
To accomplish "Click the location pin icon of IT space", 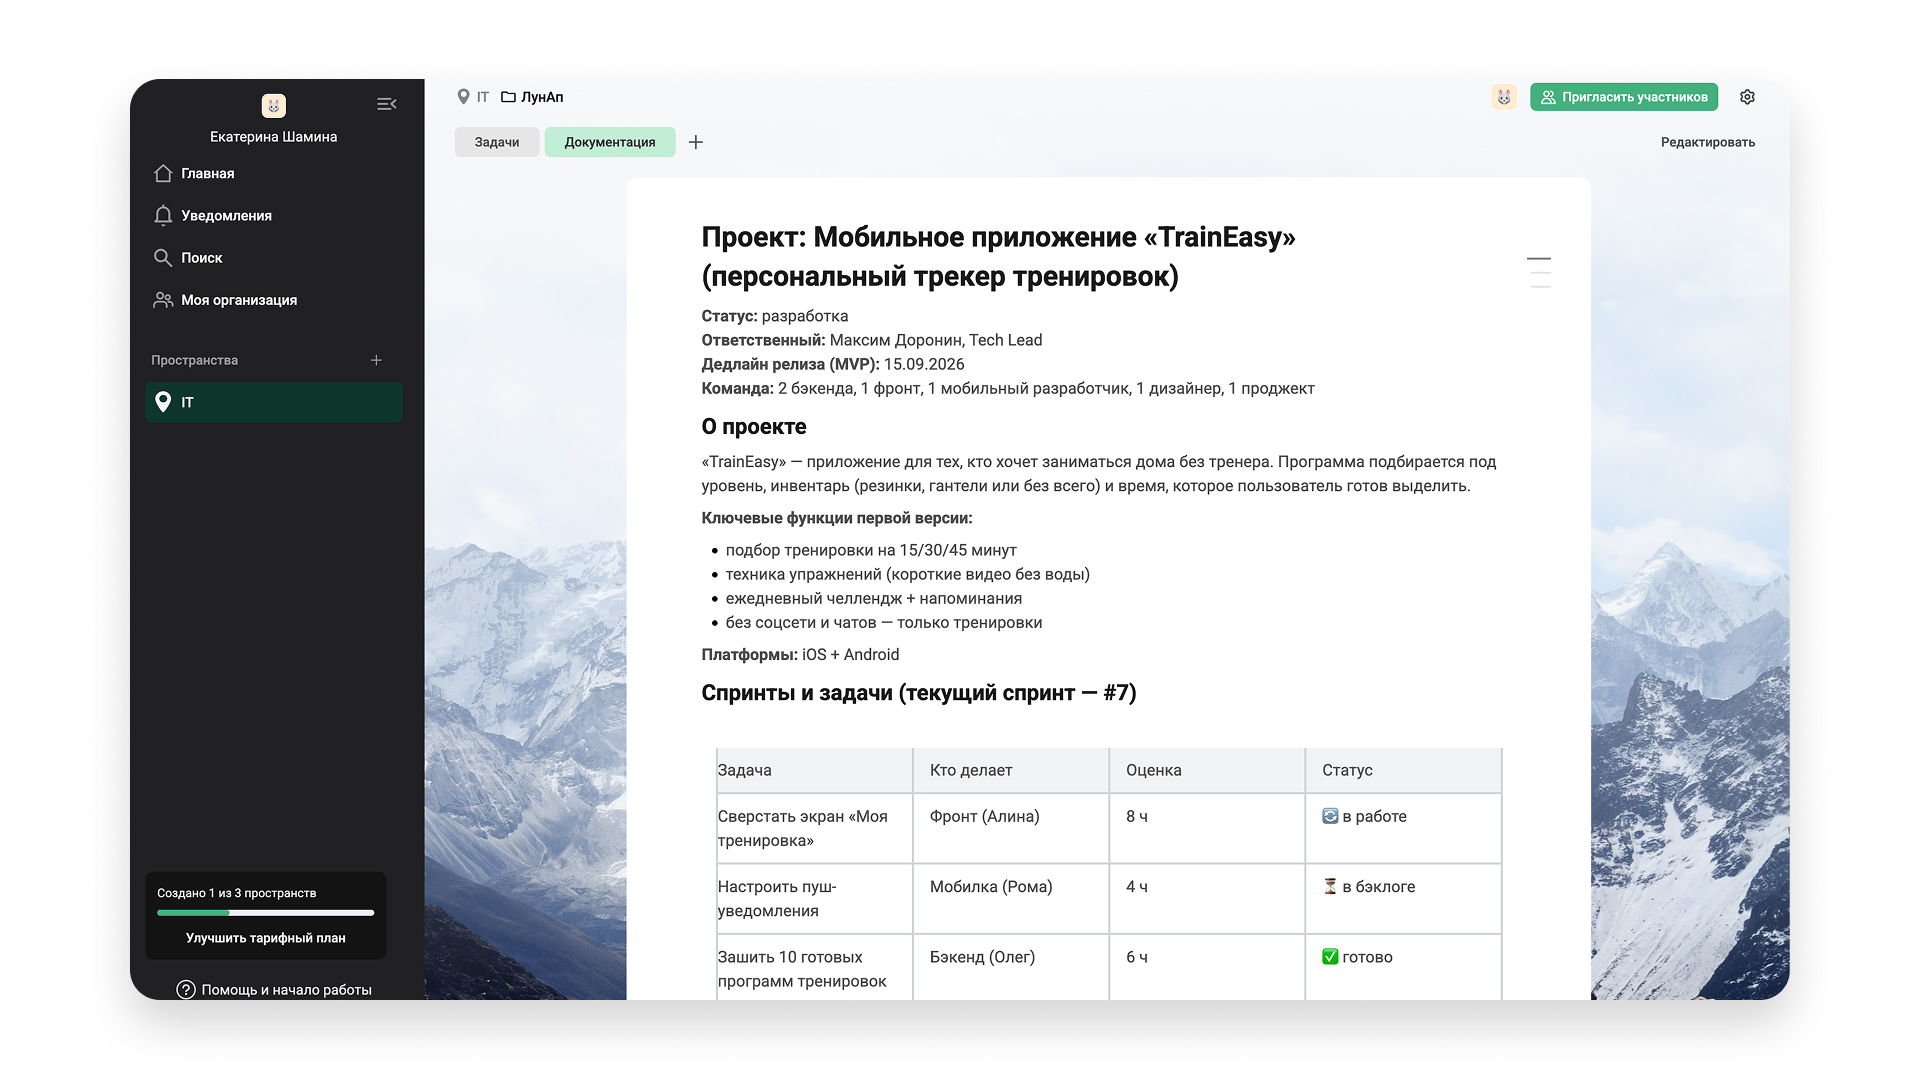I will [x=163, y=402].
